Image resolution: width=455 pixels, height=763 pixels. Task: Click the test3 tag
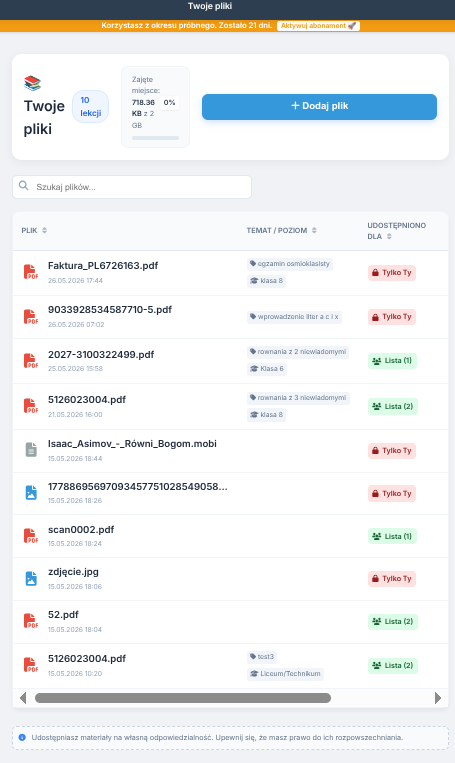click(262, 657)
